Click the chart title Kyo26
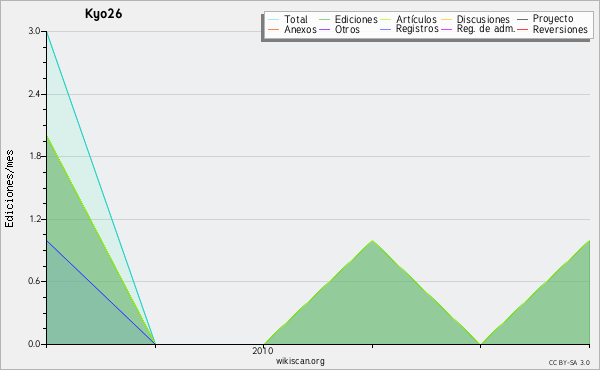The width and height of the screenshot is (600, 370). [103, 14]
